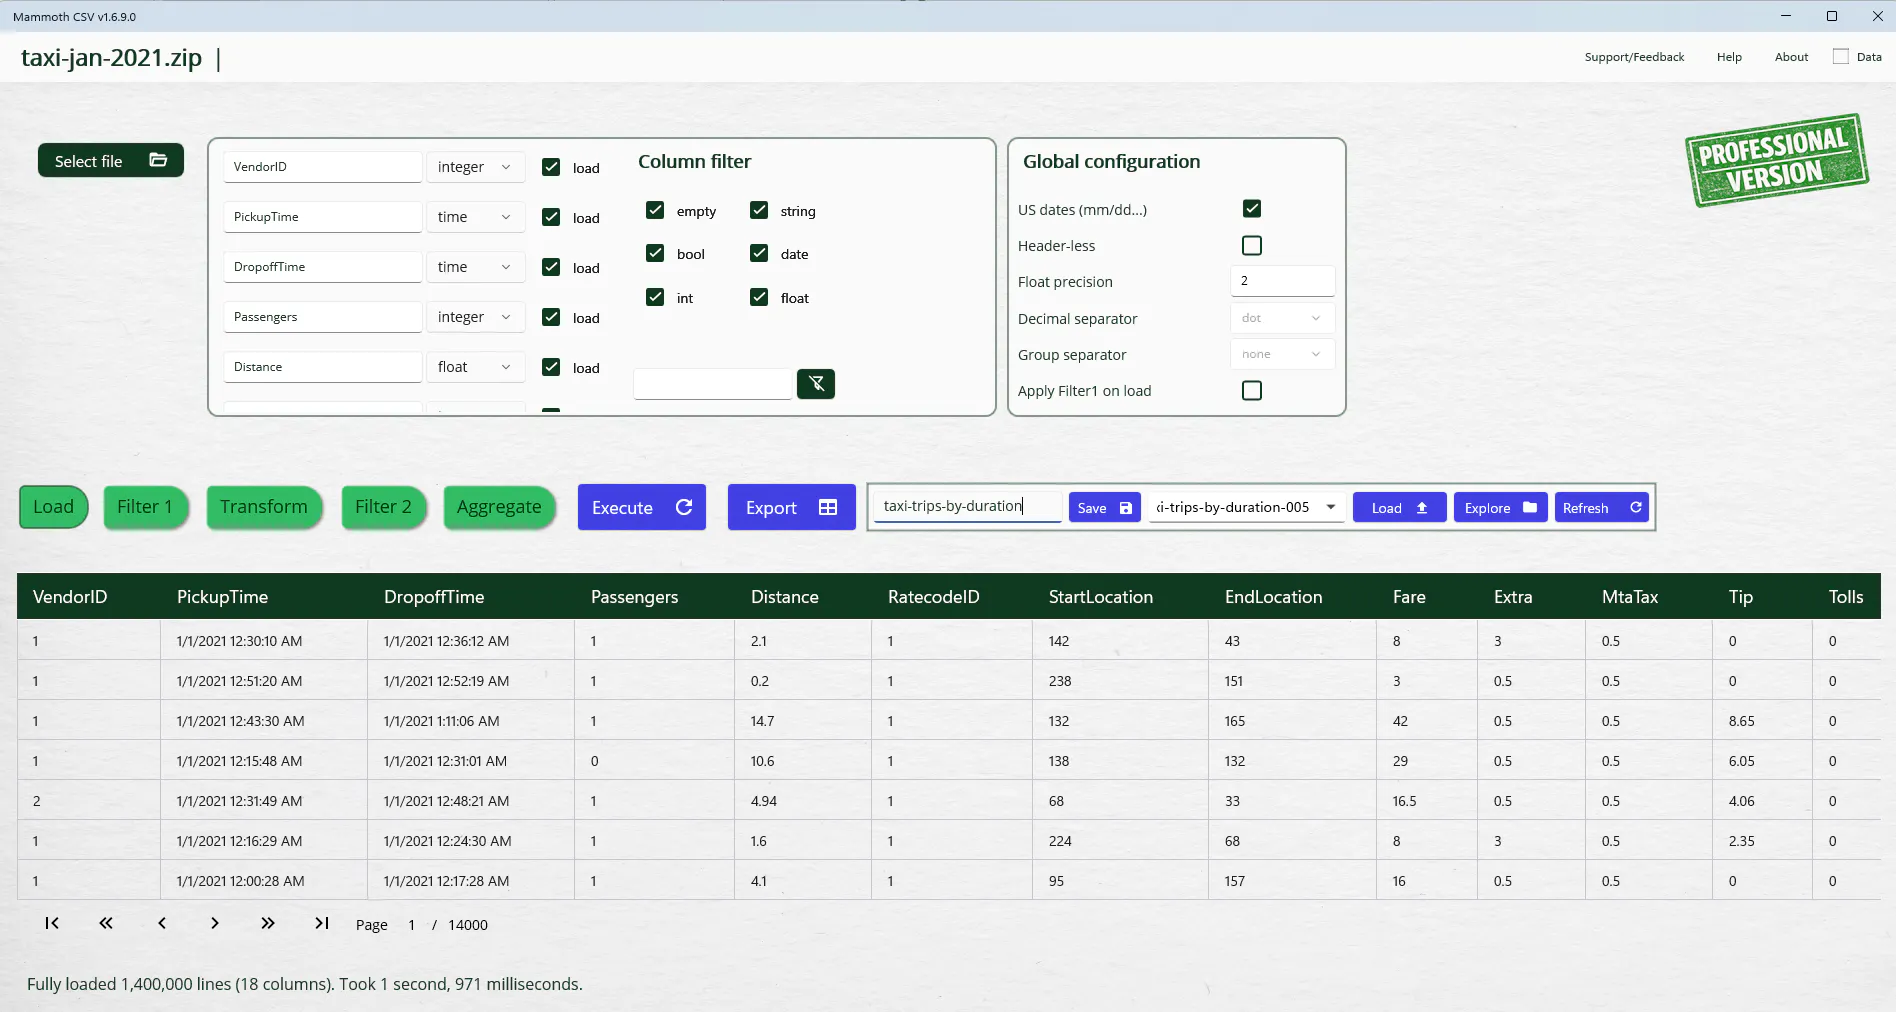The image size is (1896, 1012).
Task: Toggle the string column filter checkbox
Action: pyautogui.click(x=759, y=210)
